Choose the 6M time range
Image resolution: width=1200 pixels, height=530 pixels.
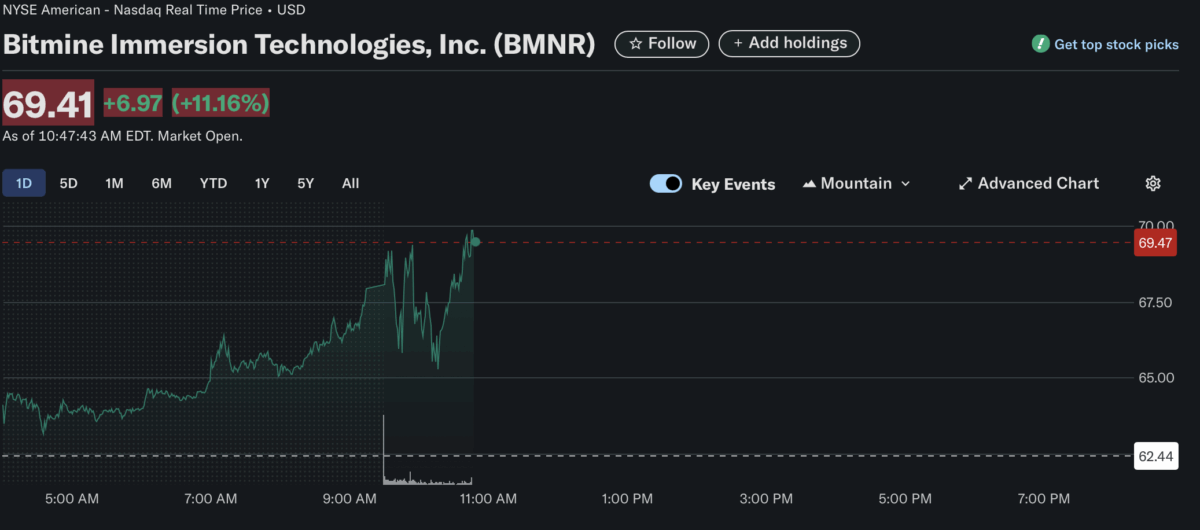161,183
